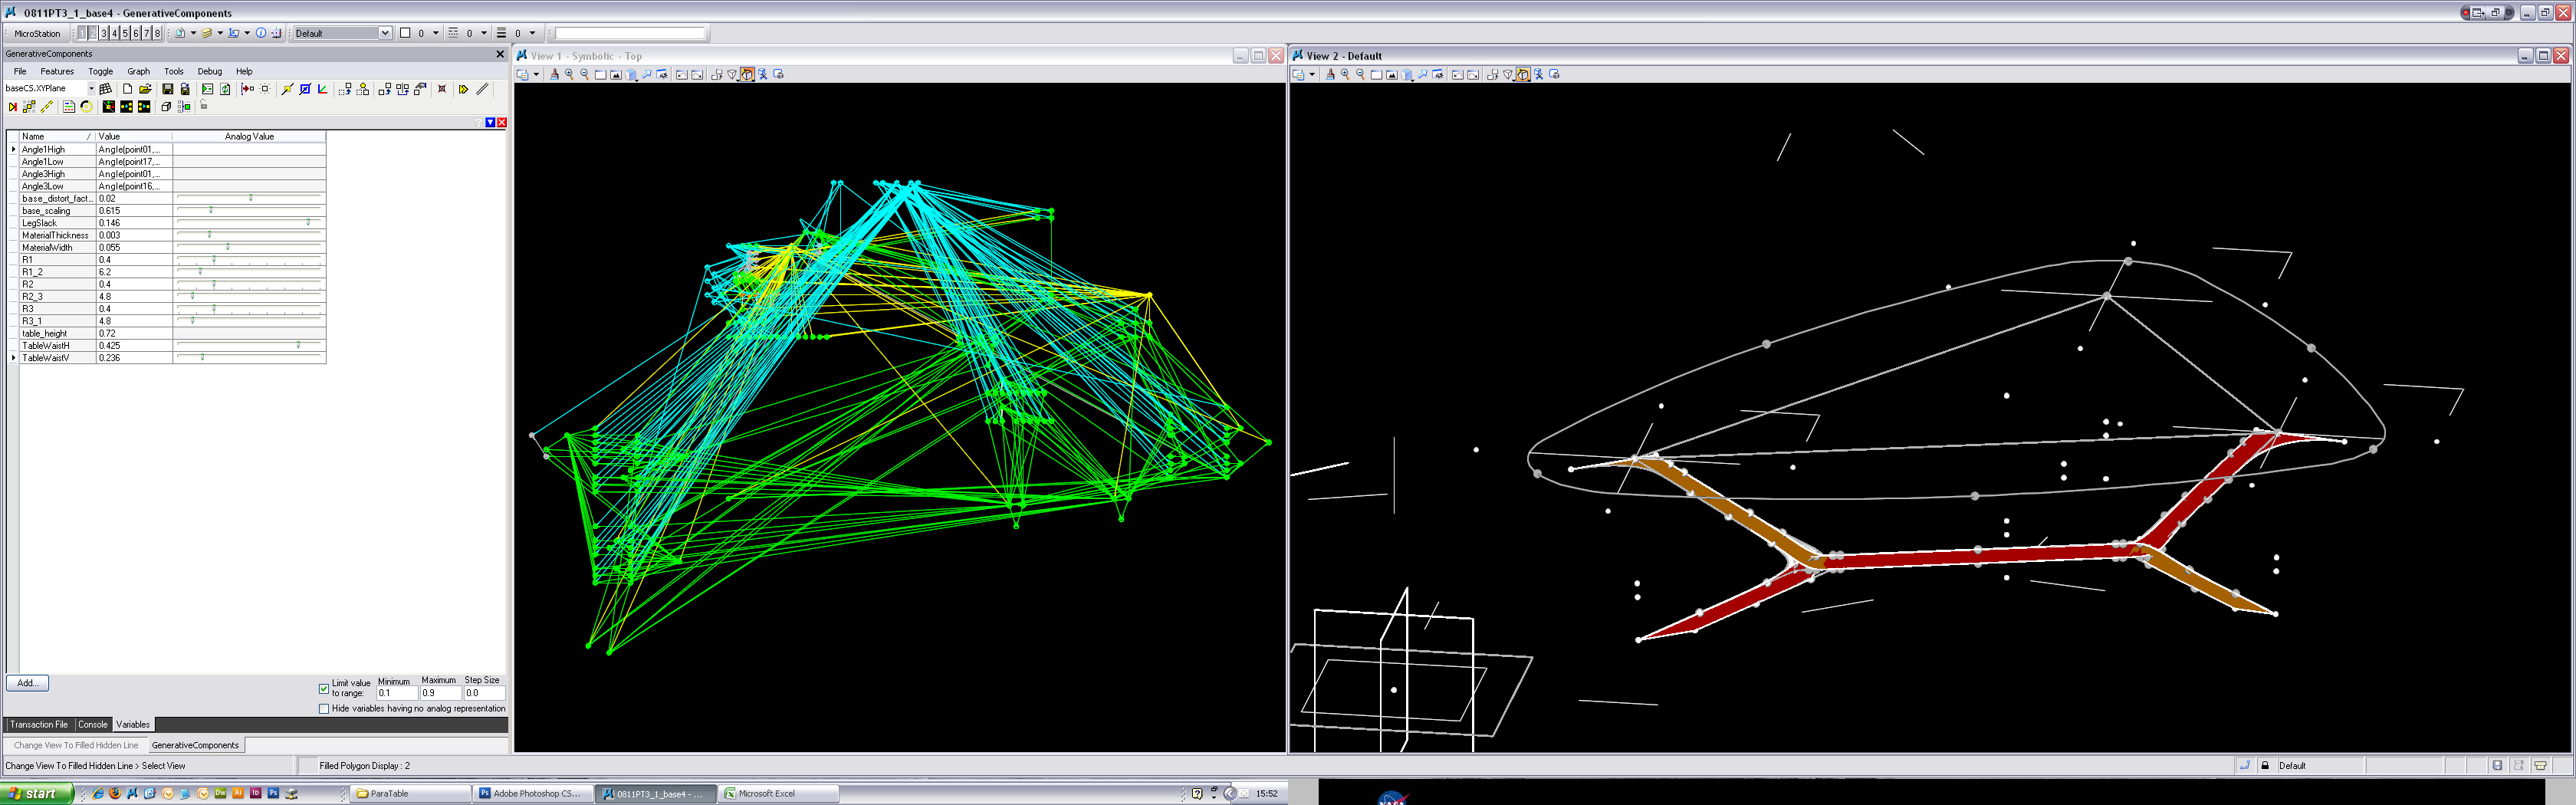Save using the floppy disk icon

click(167, 89)
